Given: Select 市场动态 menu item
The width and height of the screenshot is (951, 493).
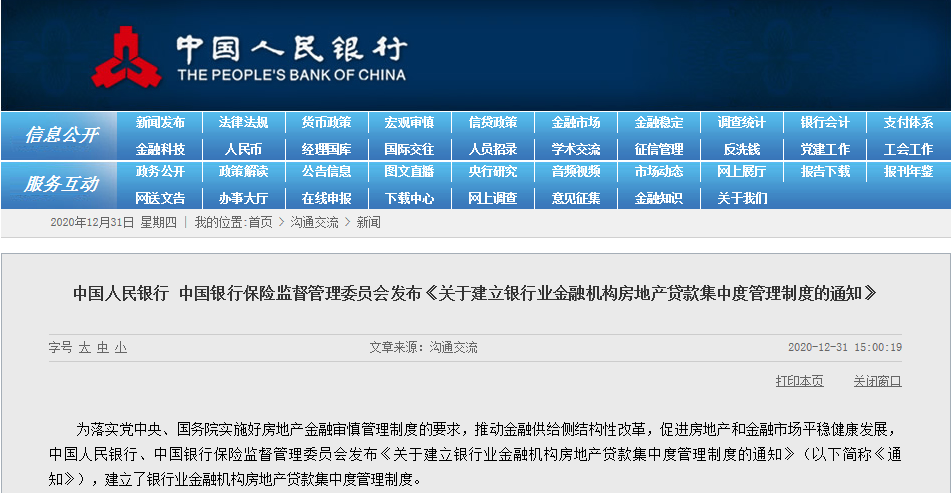Looking at the screenshot, I should (x=659, y=172).
